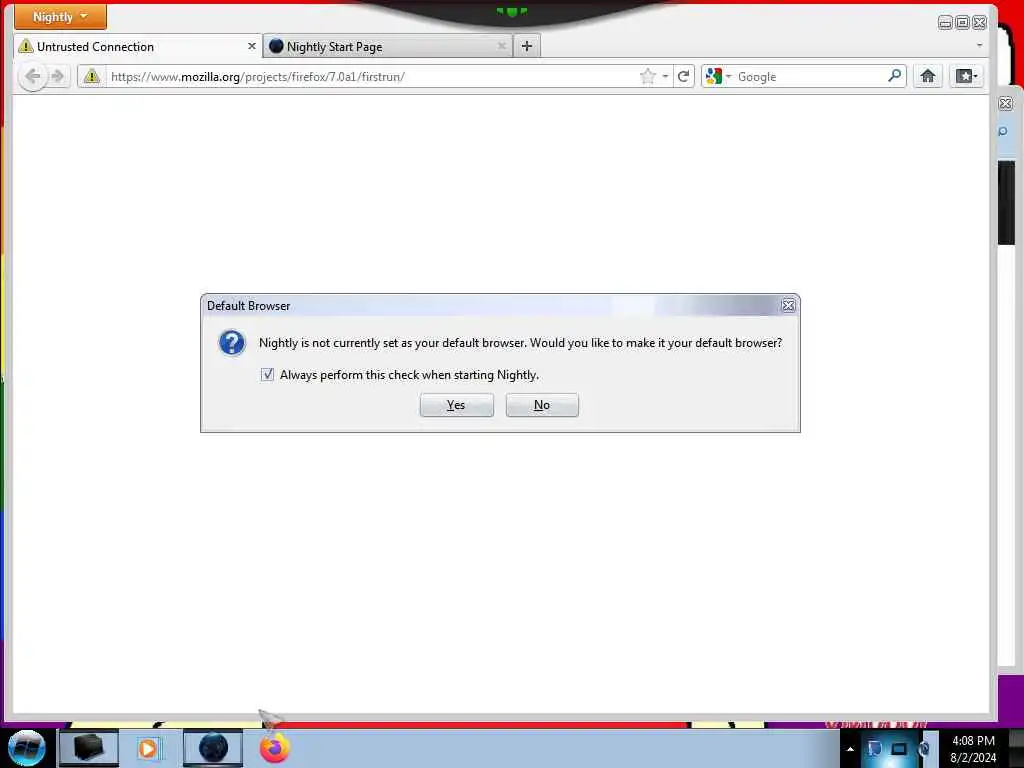Switch to the Nightly Start Page tab
Screen dimensions: 1024x768
click(x=388, y=46)
